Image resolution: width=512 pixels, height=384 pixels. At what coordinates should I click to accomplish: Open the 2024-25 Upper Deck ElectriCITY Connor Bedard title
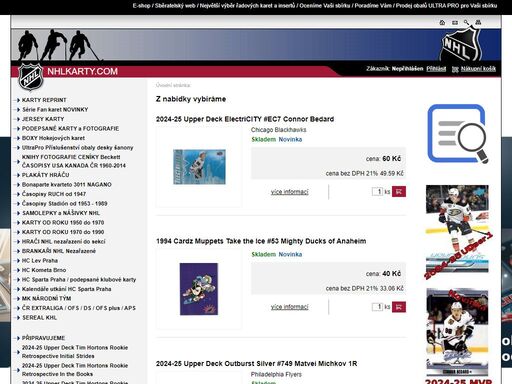pyautogui.click(x=245, y=119)
